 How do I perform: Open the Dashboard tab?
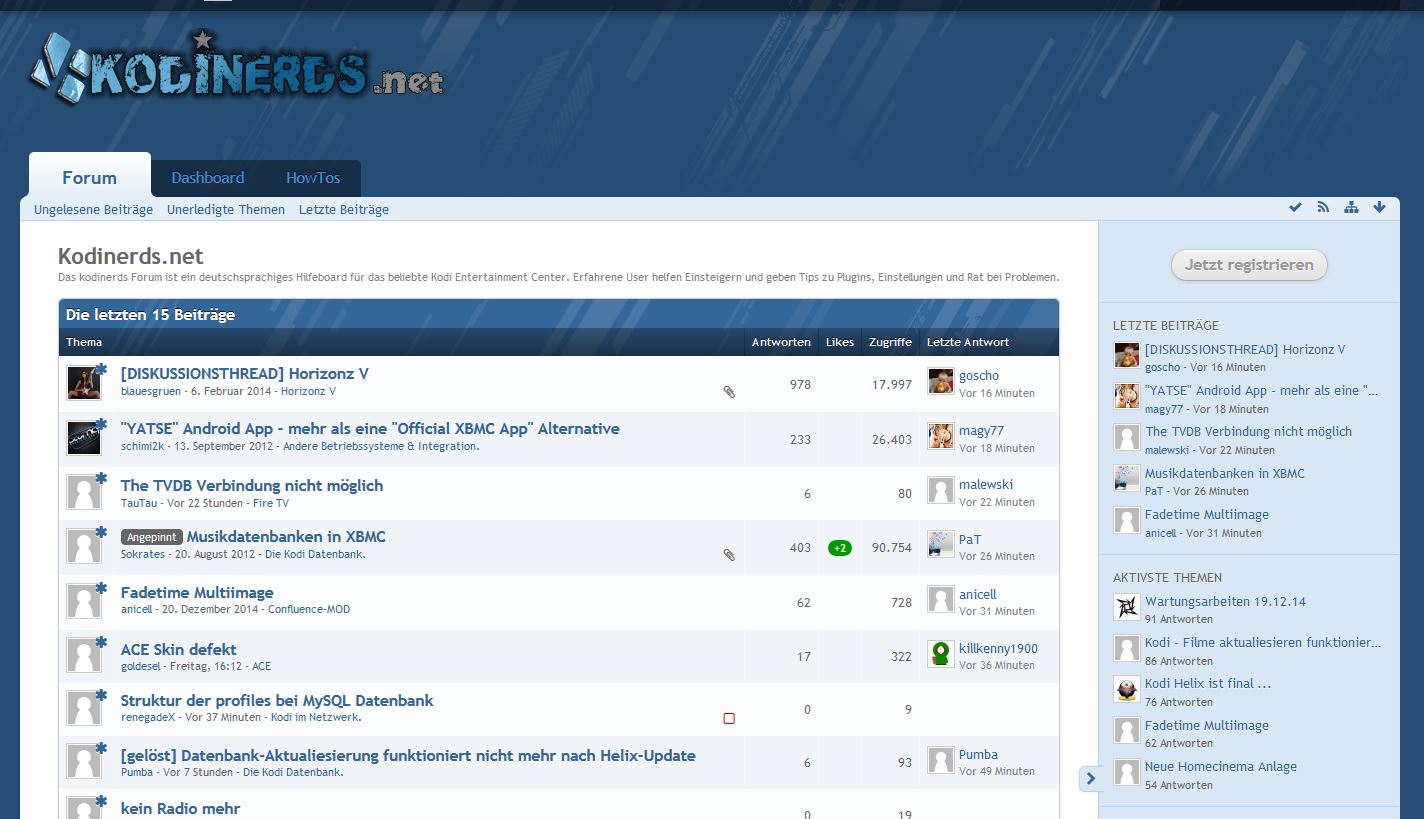208,178
